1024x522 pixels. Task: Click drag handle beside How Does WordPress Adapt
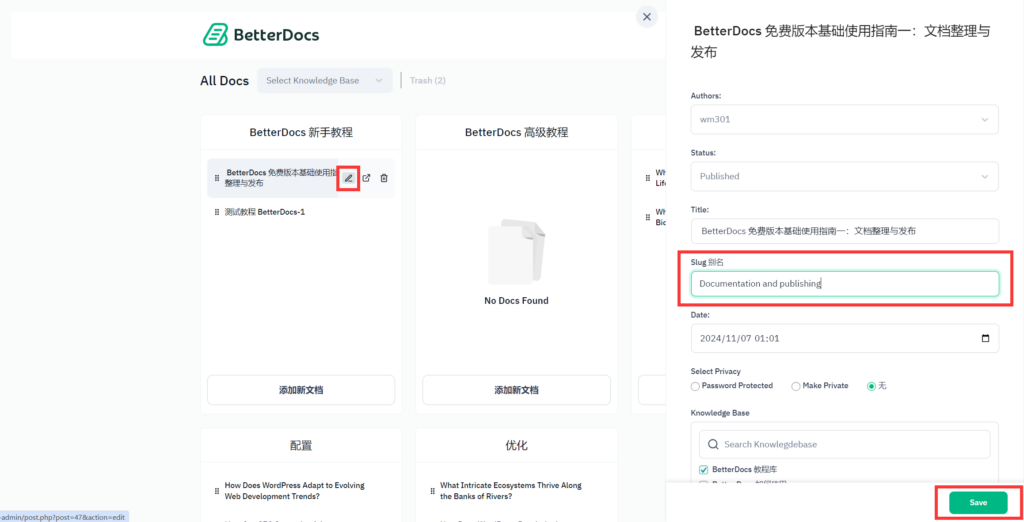217,491
